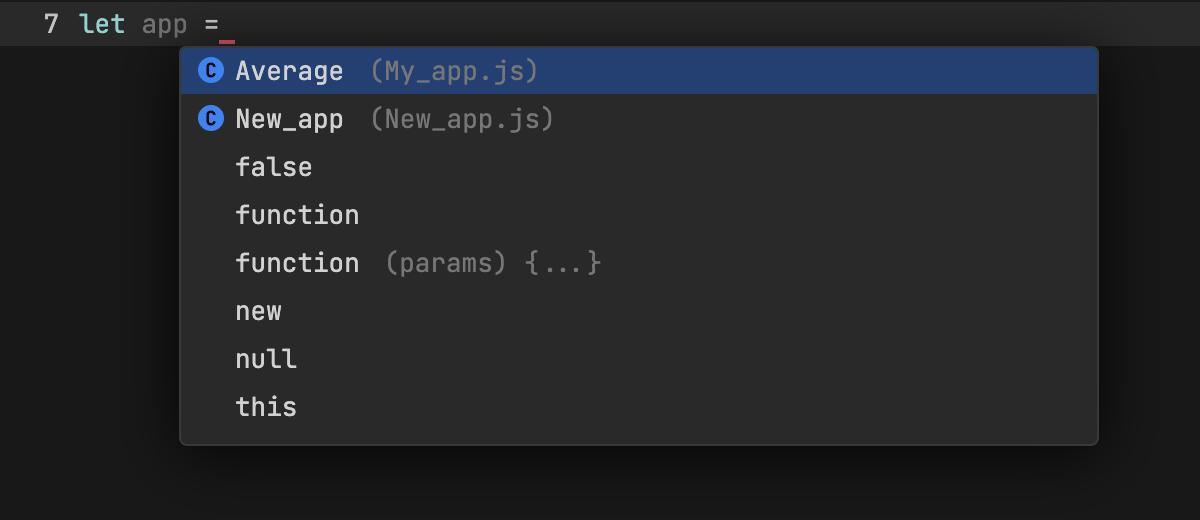Click the class icon beside Average
The height and width of the screenshot is (520, 1200).
210,71
